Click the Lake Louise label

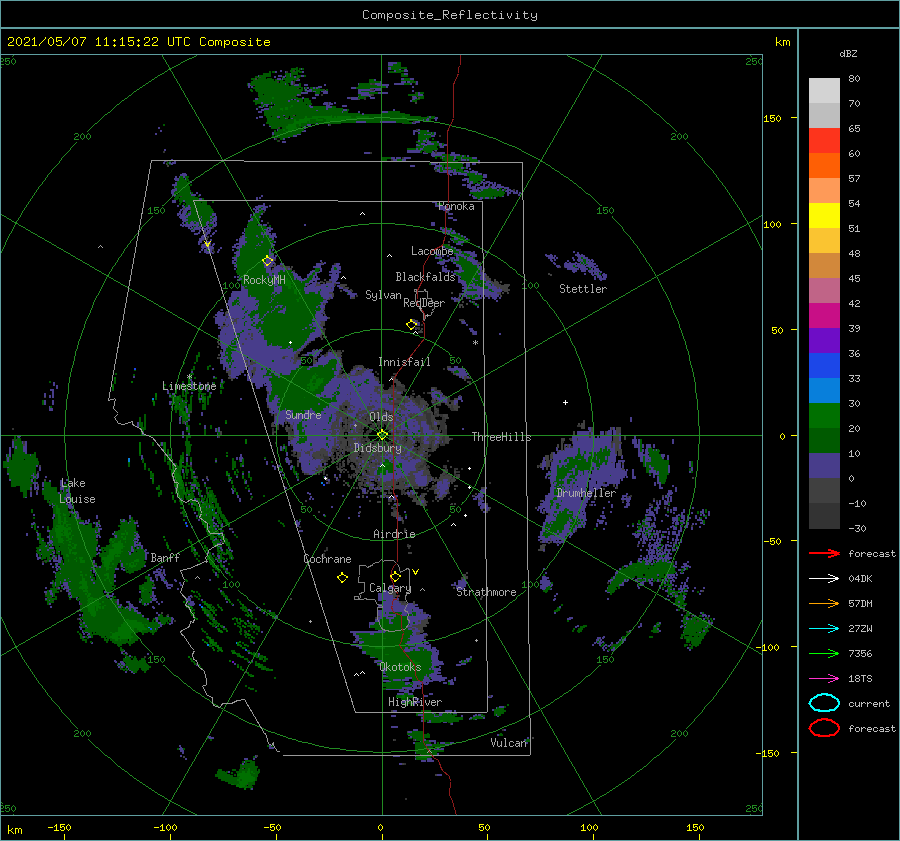[x=77, y=491]
